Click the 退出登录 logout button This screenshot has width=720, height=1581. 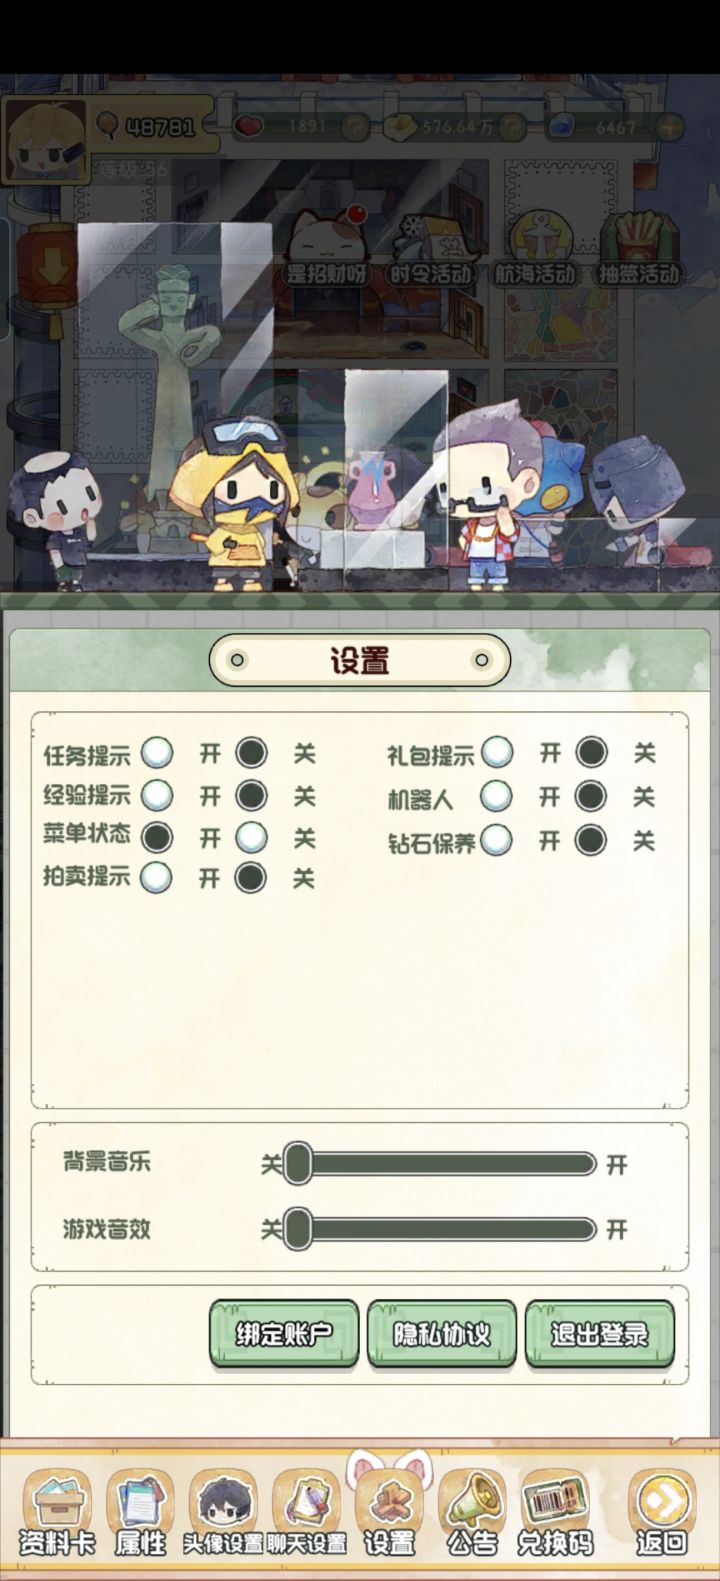click(599, 1334)
